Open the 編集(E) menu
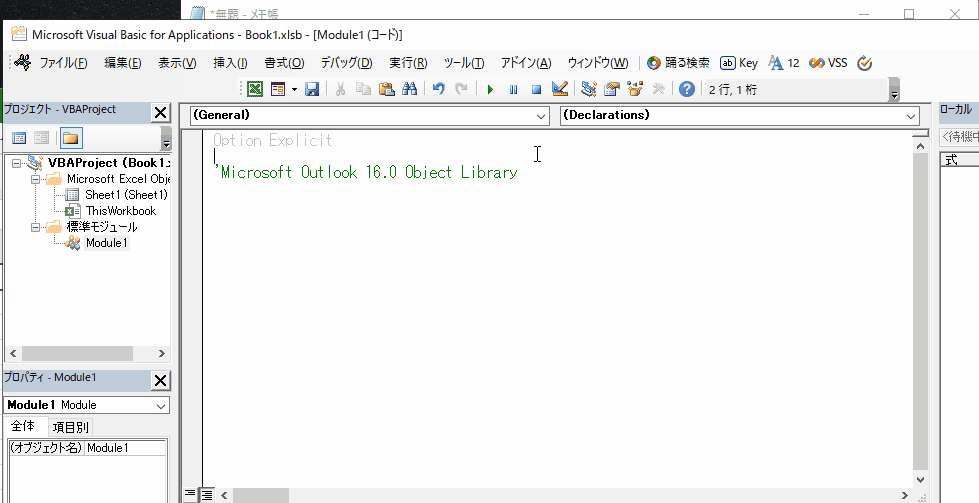The height and width of the screenshot is (503, 979). [x=122, y=62]
